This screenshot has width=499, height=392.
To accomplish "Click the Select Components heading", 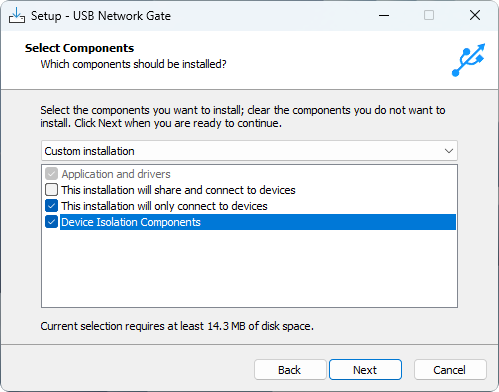I will (x=79, y=48).
